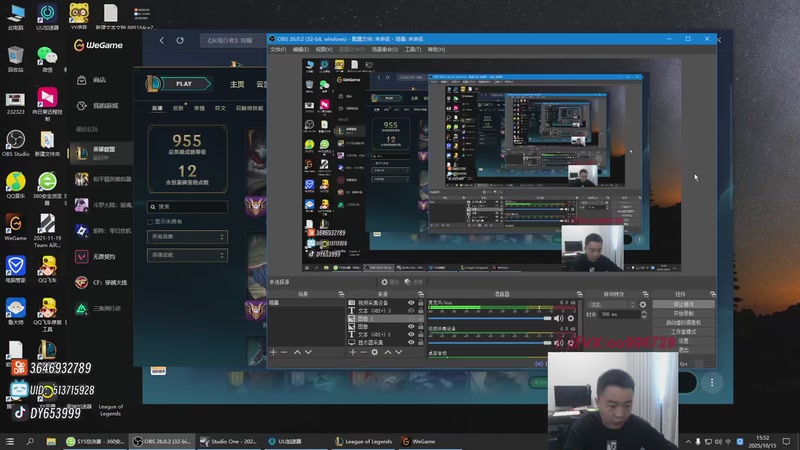Pop out the Scene Transitions dock panel
Viewport: 800px width, 450px height.
645,294
